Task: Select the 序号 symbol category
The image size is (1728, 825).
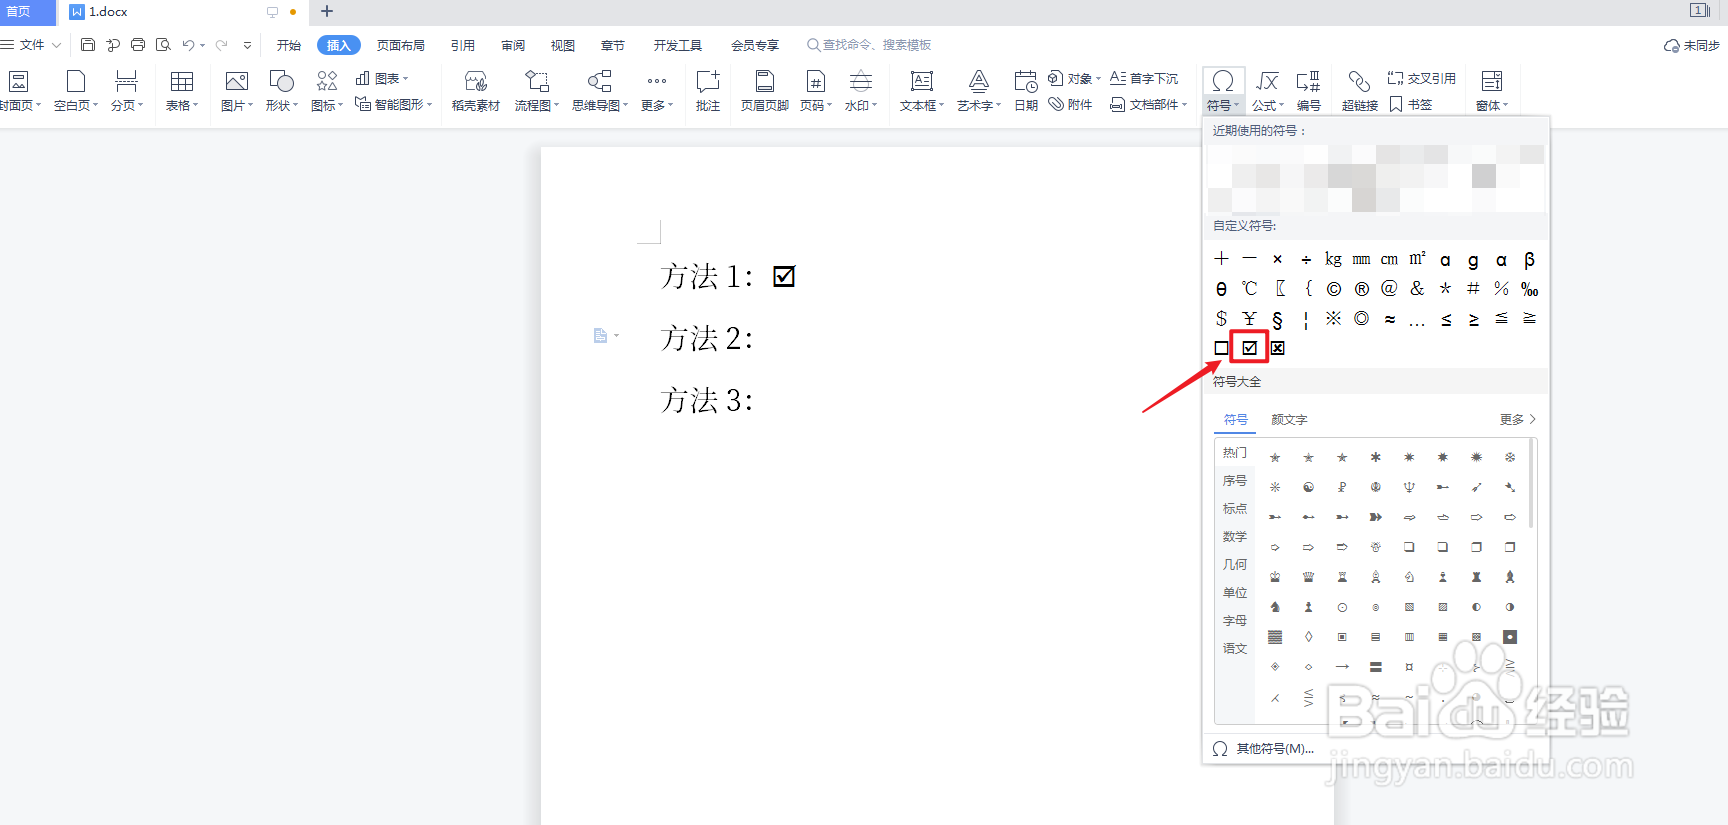Action: tap(1235, 481)
